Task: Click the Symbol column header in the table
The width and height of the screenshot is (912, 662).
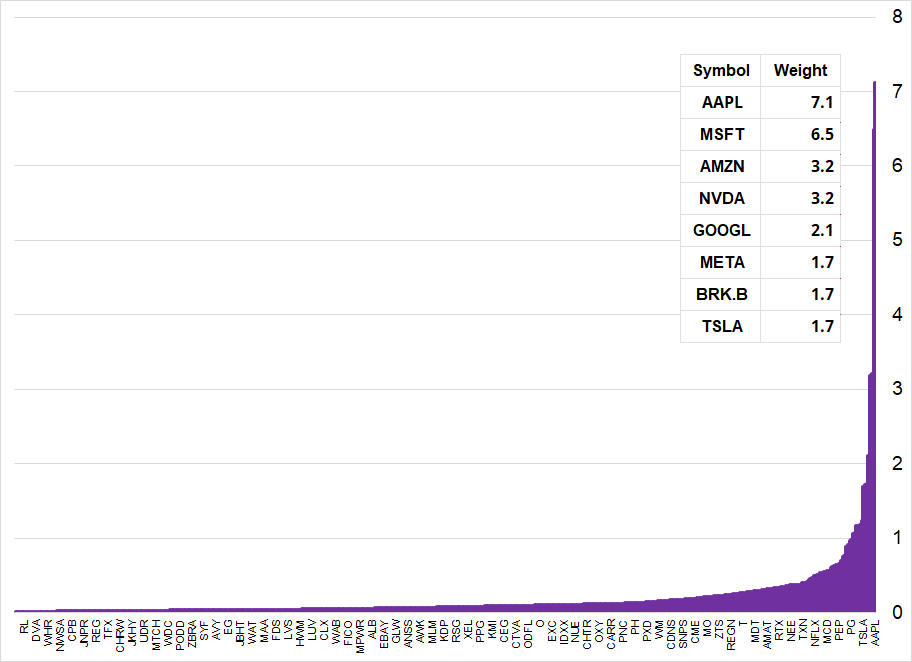Action: pos(721,70)
